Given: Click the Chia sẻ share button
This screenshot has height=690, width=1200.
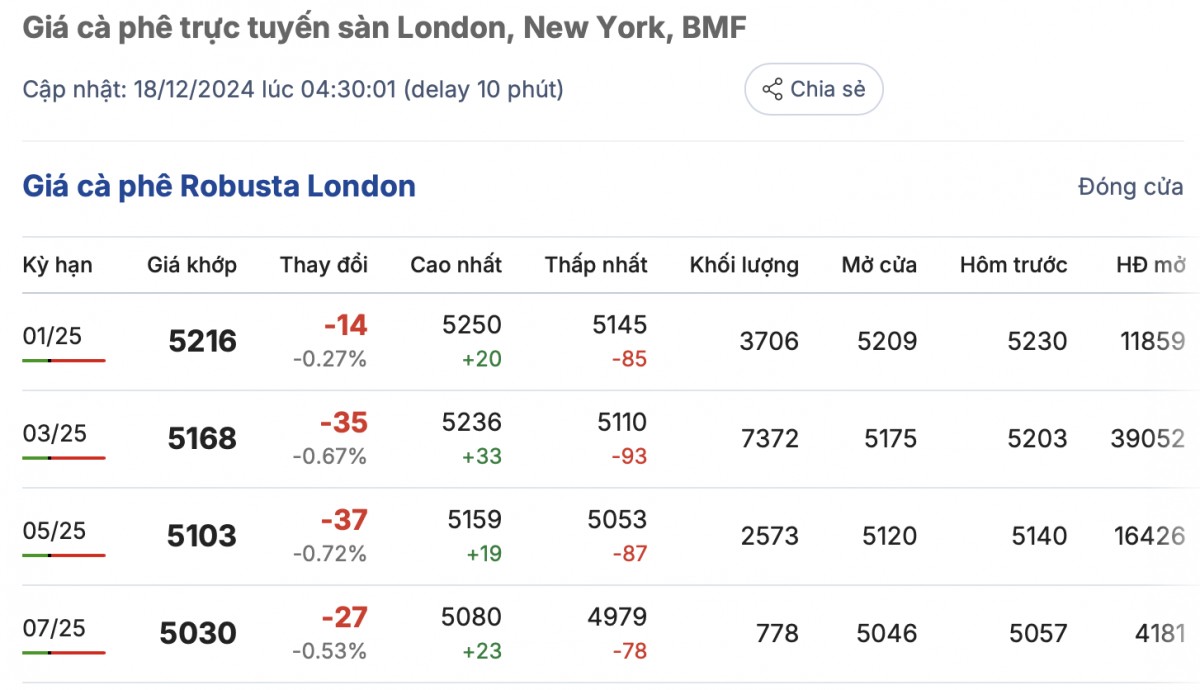Looking at the screenshot, I should 813,90.
